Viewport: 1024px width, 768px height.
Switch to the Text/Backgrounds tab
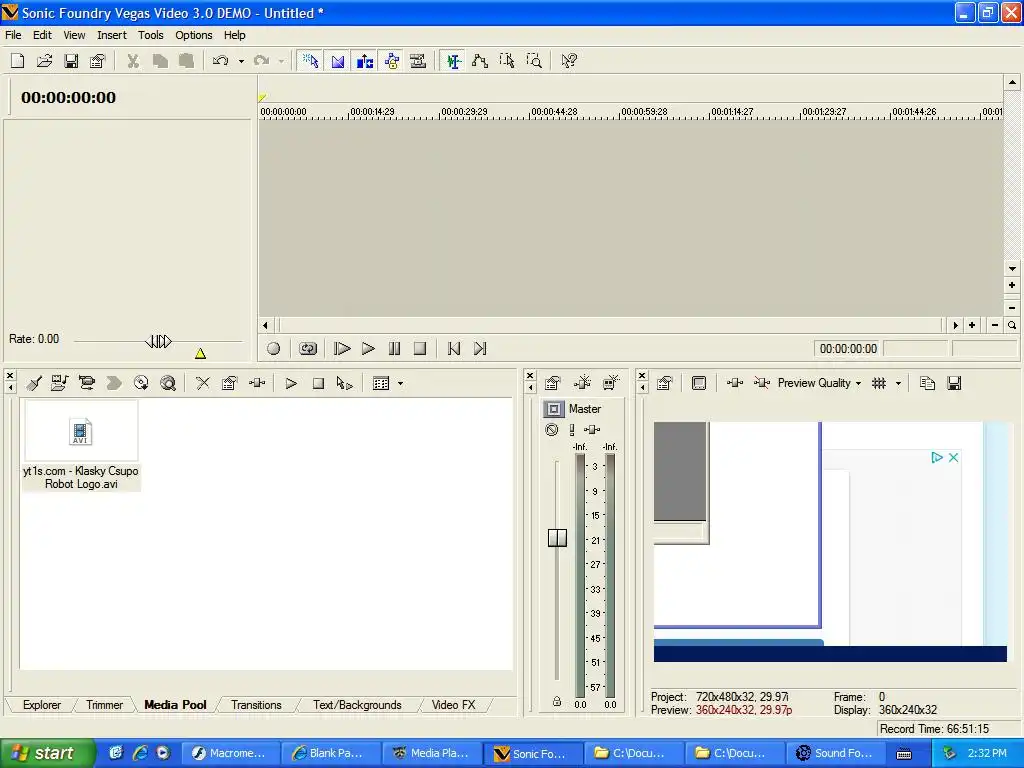click(357, 705)
